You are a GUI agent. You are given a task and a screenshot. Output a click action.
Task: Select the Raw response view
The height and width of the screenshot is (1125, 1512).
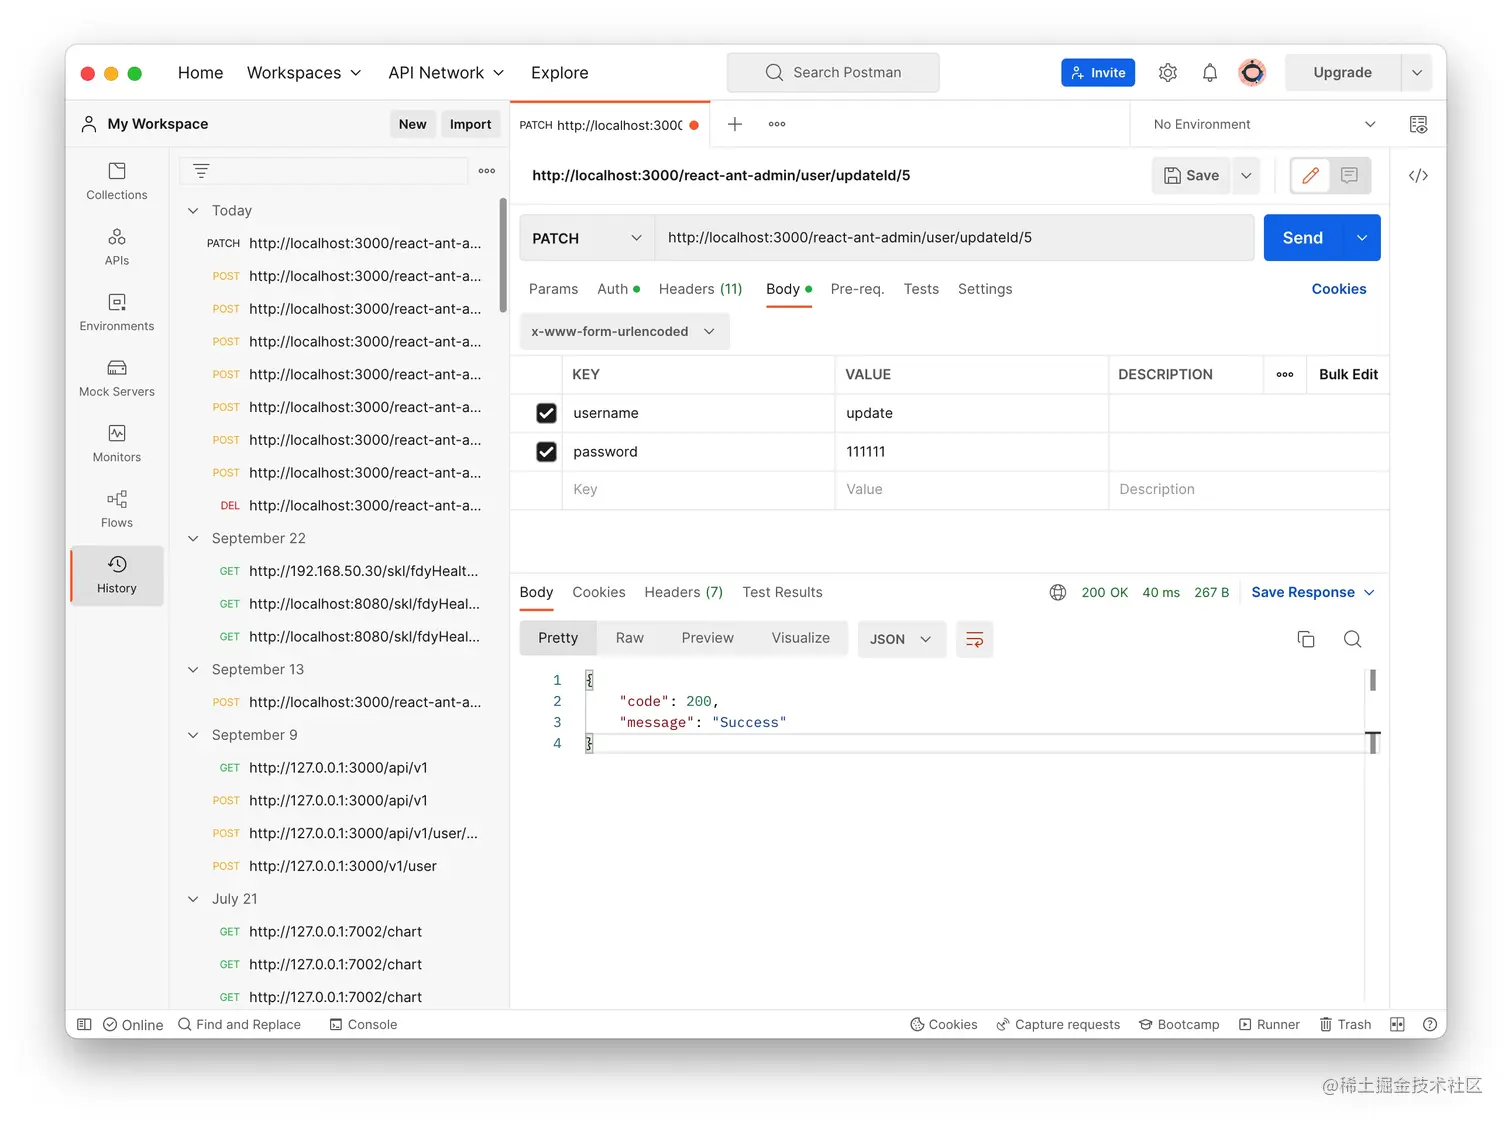point(630,638)
